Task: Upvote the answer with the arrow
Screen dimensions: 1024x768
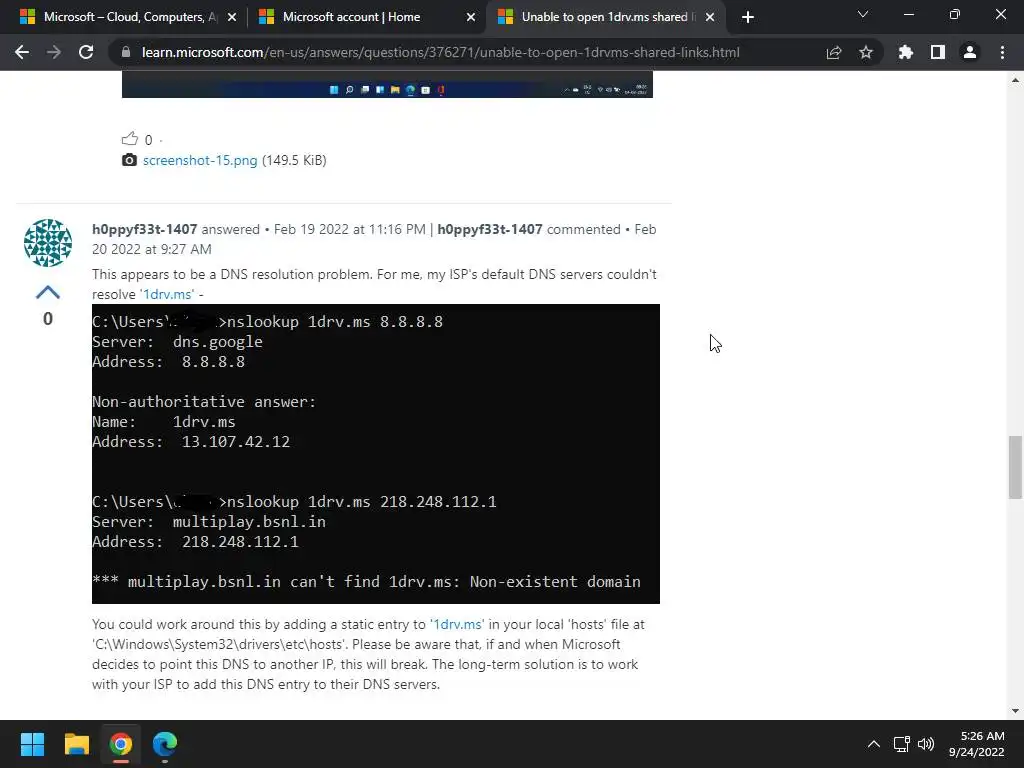Action: pyautogui.click(x=48, y=292)
